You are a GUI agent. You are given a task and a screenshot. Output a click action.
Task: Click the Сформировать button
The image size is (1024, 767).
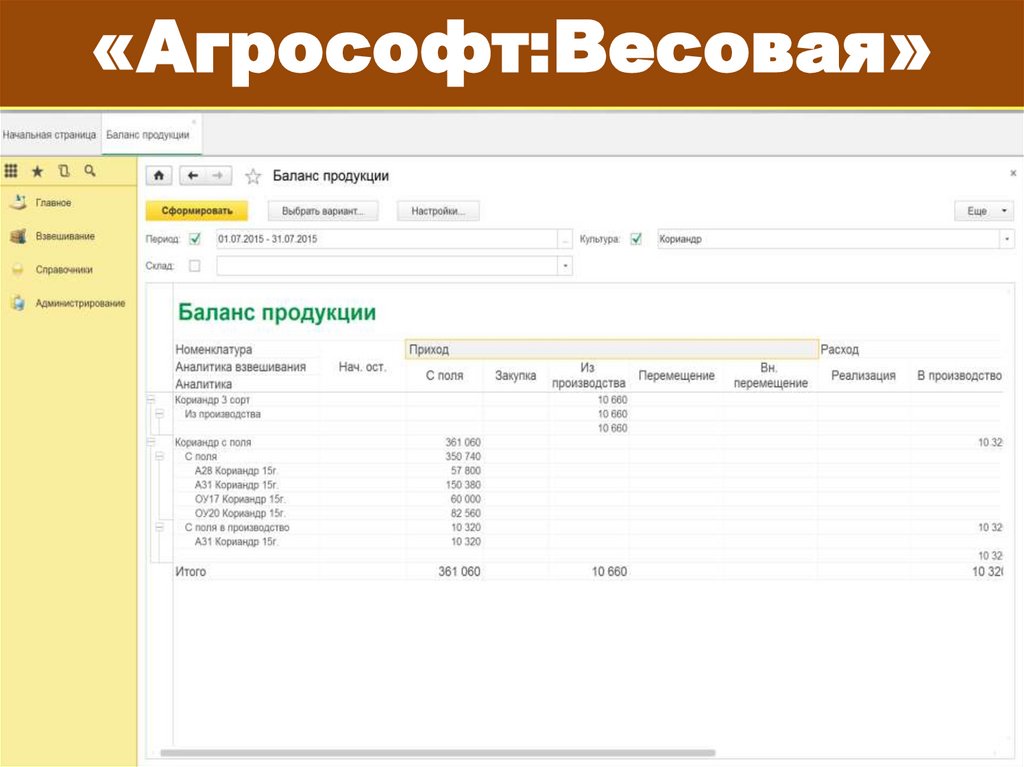[197, 211]
